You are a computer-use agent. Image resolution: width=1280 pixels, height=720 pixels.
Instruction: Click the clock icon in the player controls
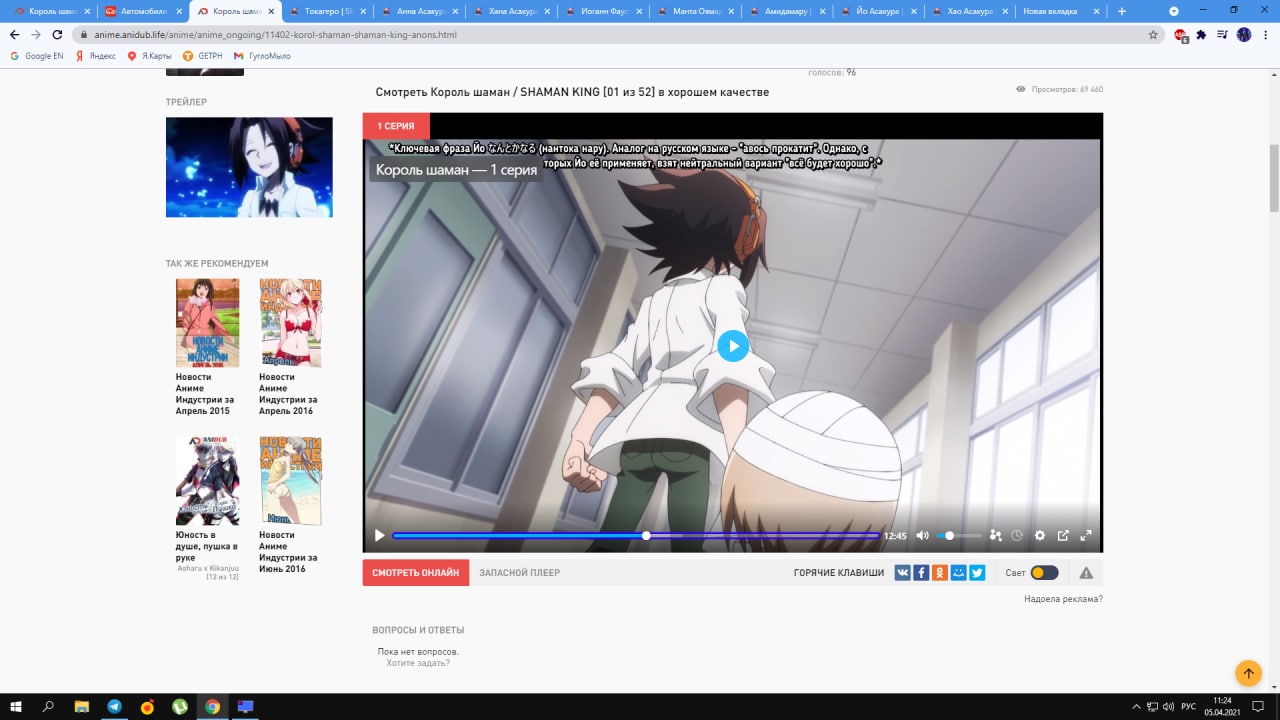pyautogui.click(x=1017, y=536)
